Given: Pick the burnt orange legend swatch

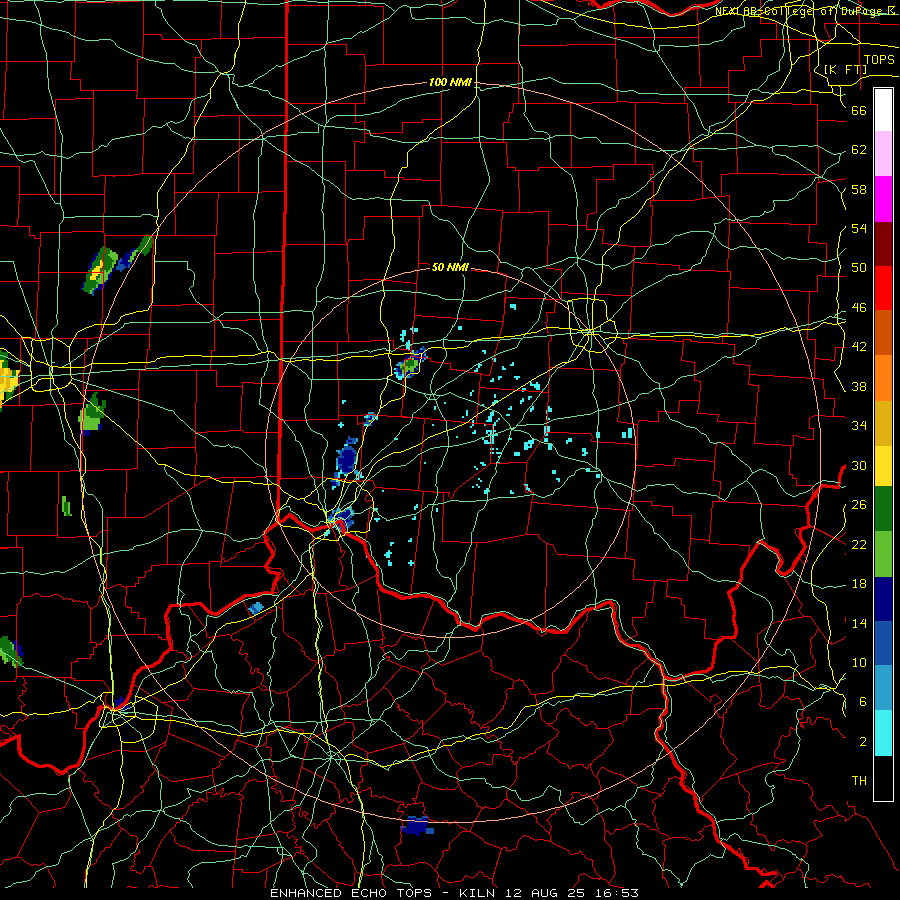Looking at the screenshot, I should (x=883, y=333).
